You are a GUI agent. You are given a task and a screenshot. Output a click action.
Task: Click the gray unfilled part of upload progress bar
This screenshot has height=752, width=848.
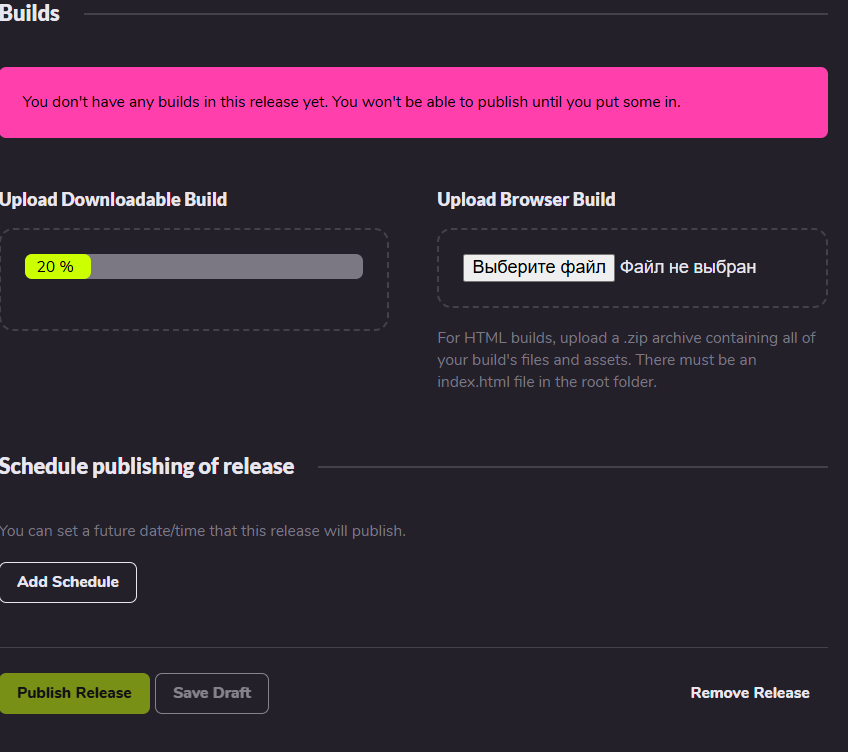click(x=227, y=267)
